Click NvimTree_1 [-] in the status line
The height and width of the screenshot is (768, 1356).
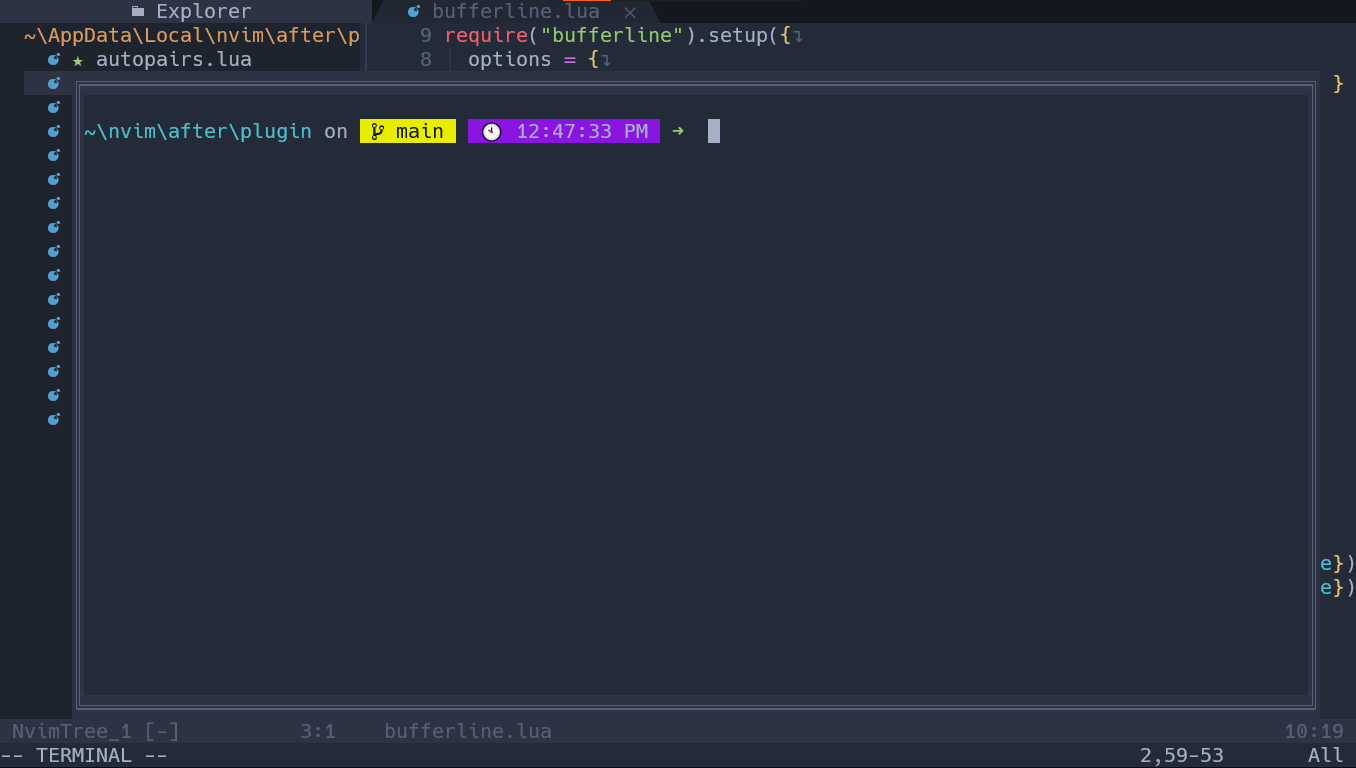tap(96, 731)
